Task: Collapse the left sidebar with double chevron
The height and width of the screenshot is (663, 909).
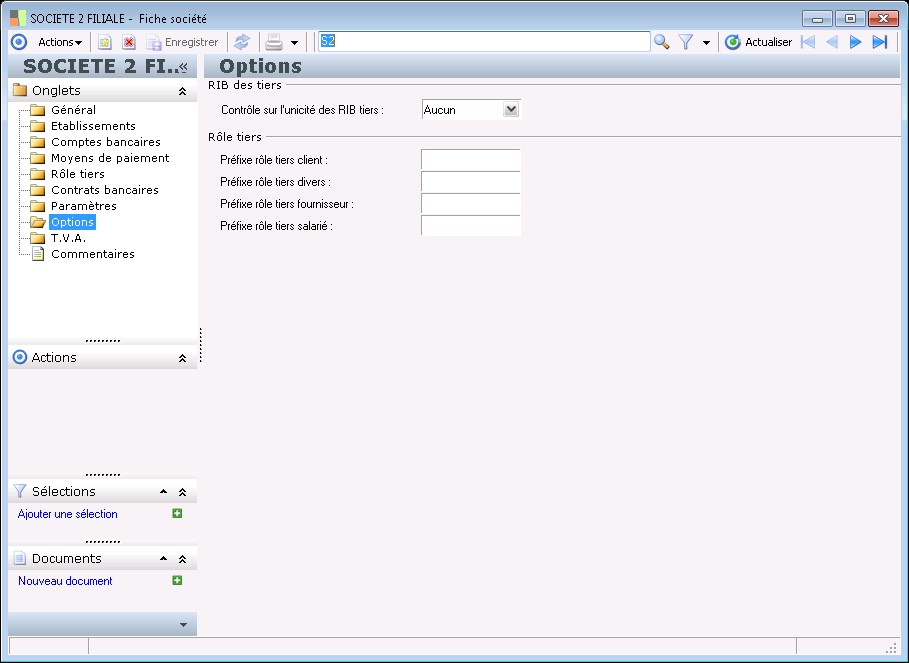Action: click(x=183, y=67)
